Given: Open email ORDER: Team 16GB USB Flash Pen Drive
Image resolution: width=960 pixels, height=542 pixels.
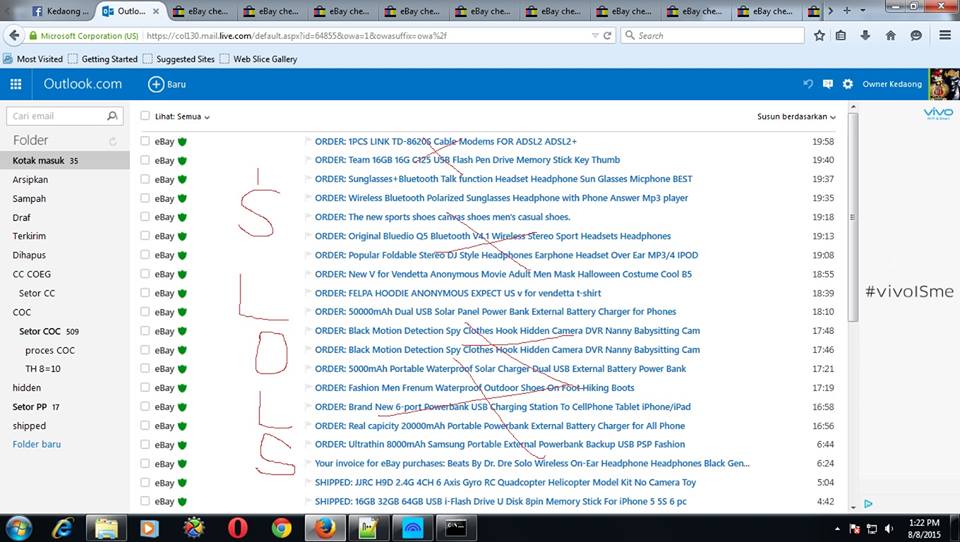Looking at the screenshot, I should pos(467,160).
